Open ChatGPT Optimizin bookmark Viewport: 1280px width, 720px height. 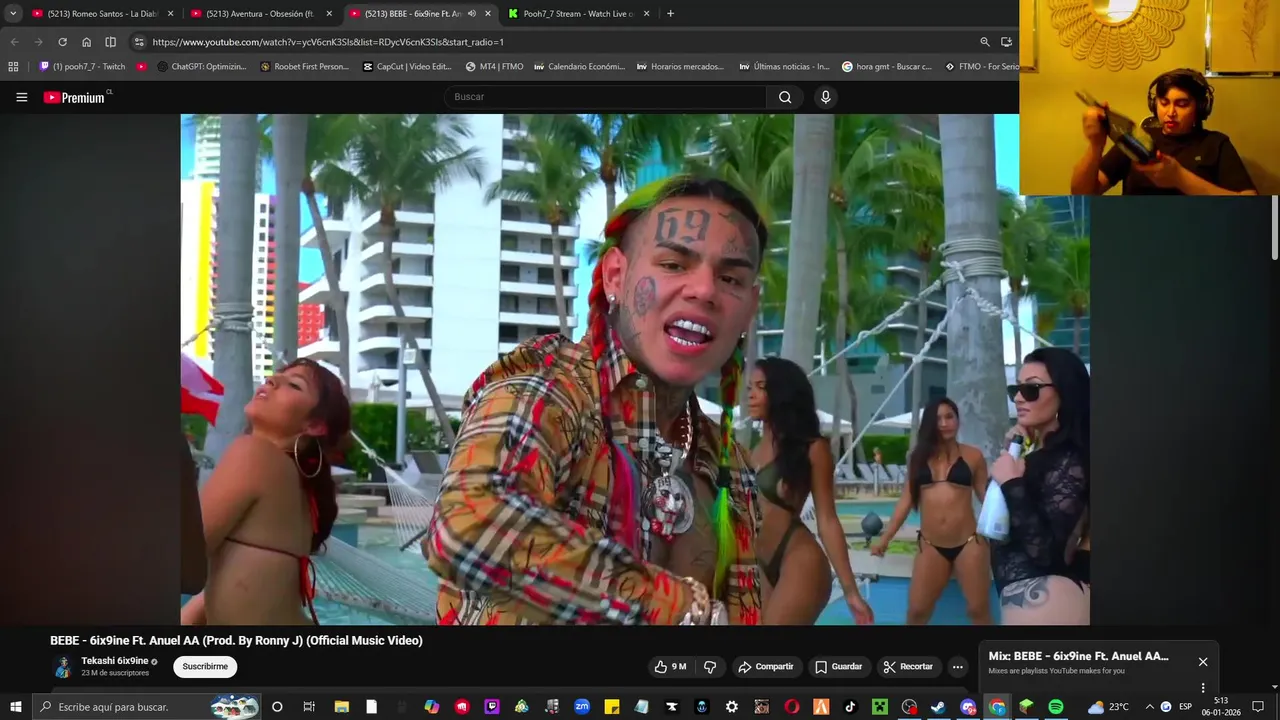click(x=201, y=67)
